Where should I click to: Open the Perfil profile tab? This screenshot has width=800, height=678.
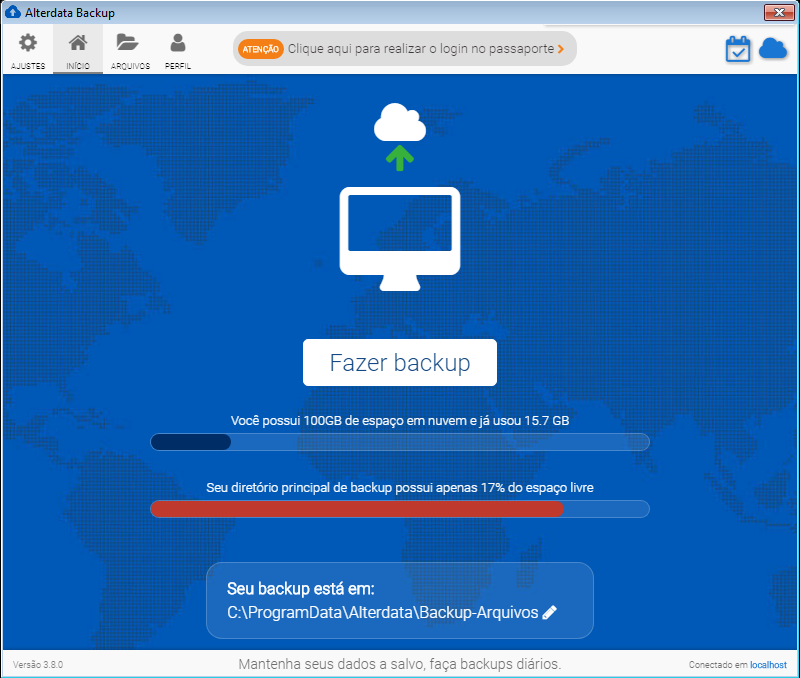pyautogui.click(x=178, y=50)
